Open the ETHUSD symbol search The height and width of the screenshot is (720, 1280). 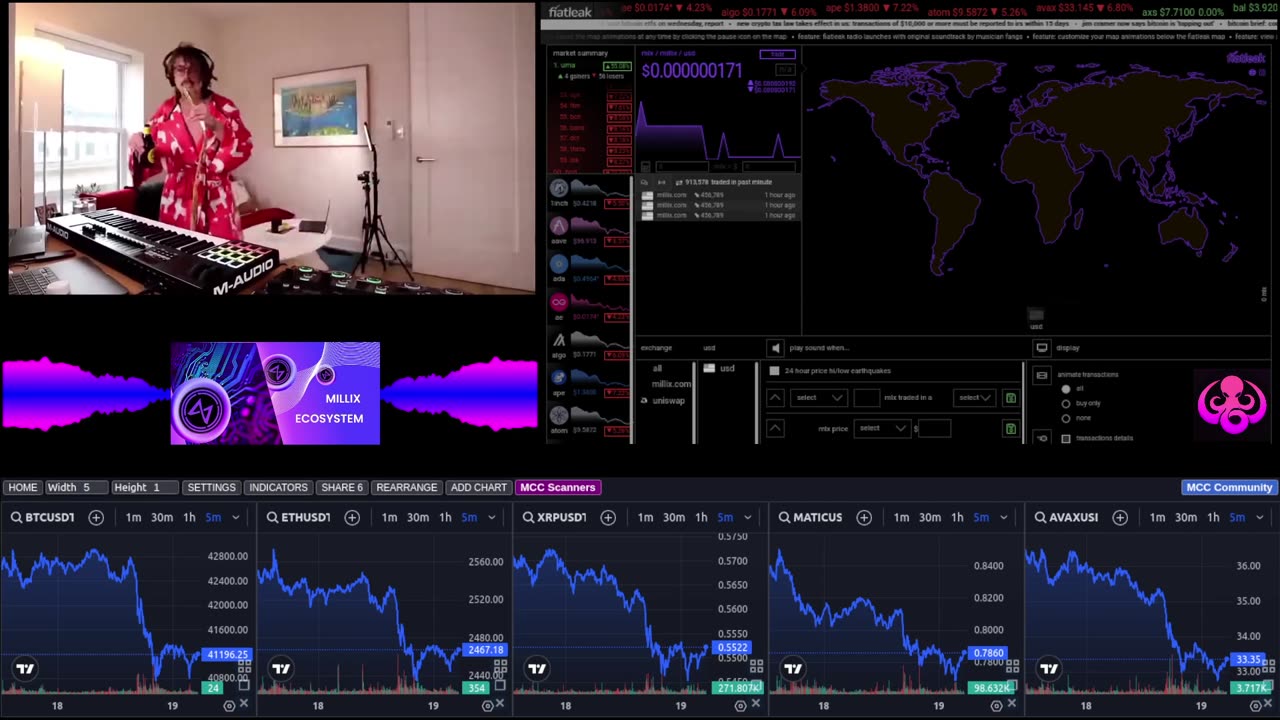point(298,517)
